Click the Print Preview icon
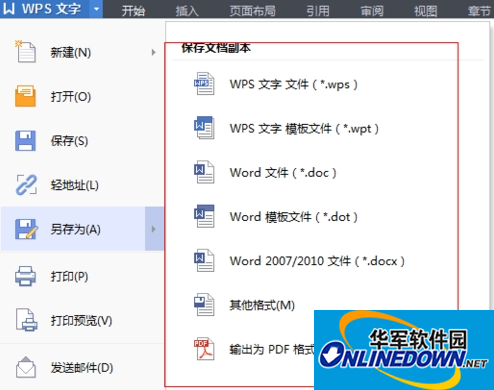Viewport: 494px width, 390px height. [26, 320]
